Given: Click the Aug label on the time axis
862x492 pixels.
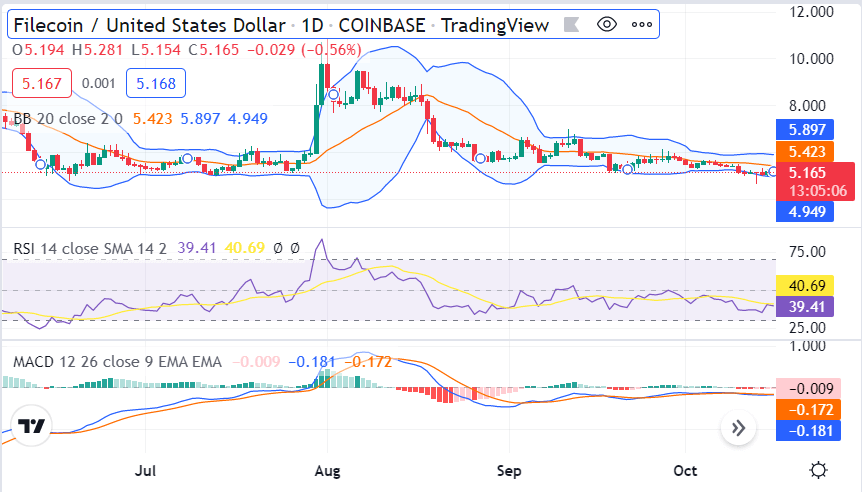Looking at the screenshot, I should click(x=328, y=471).
